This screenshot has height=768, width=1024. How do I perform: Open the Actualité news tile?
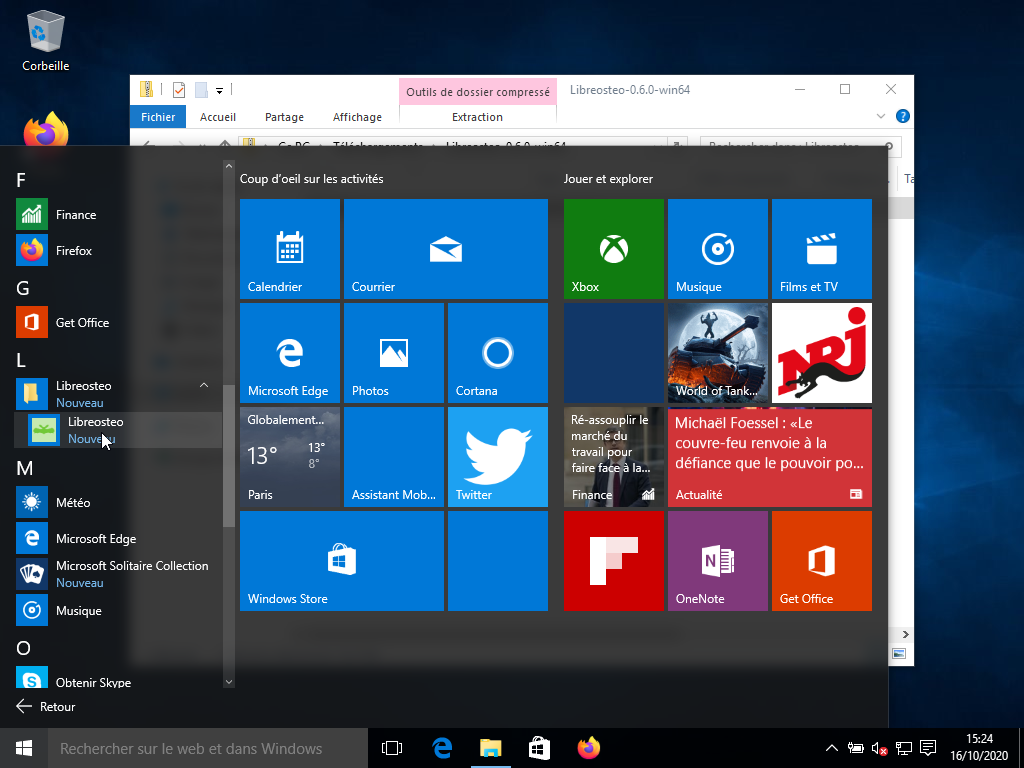769,456
